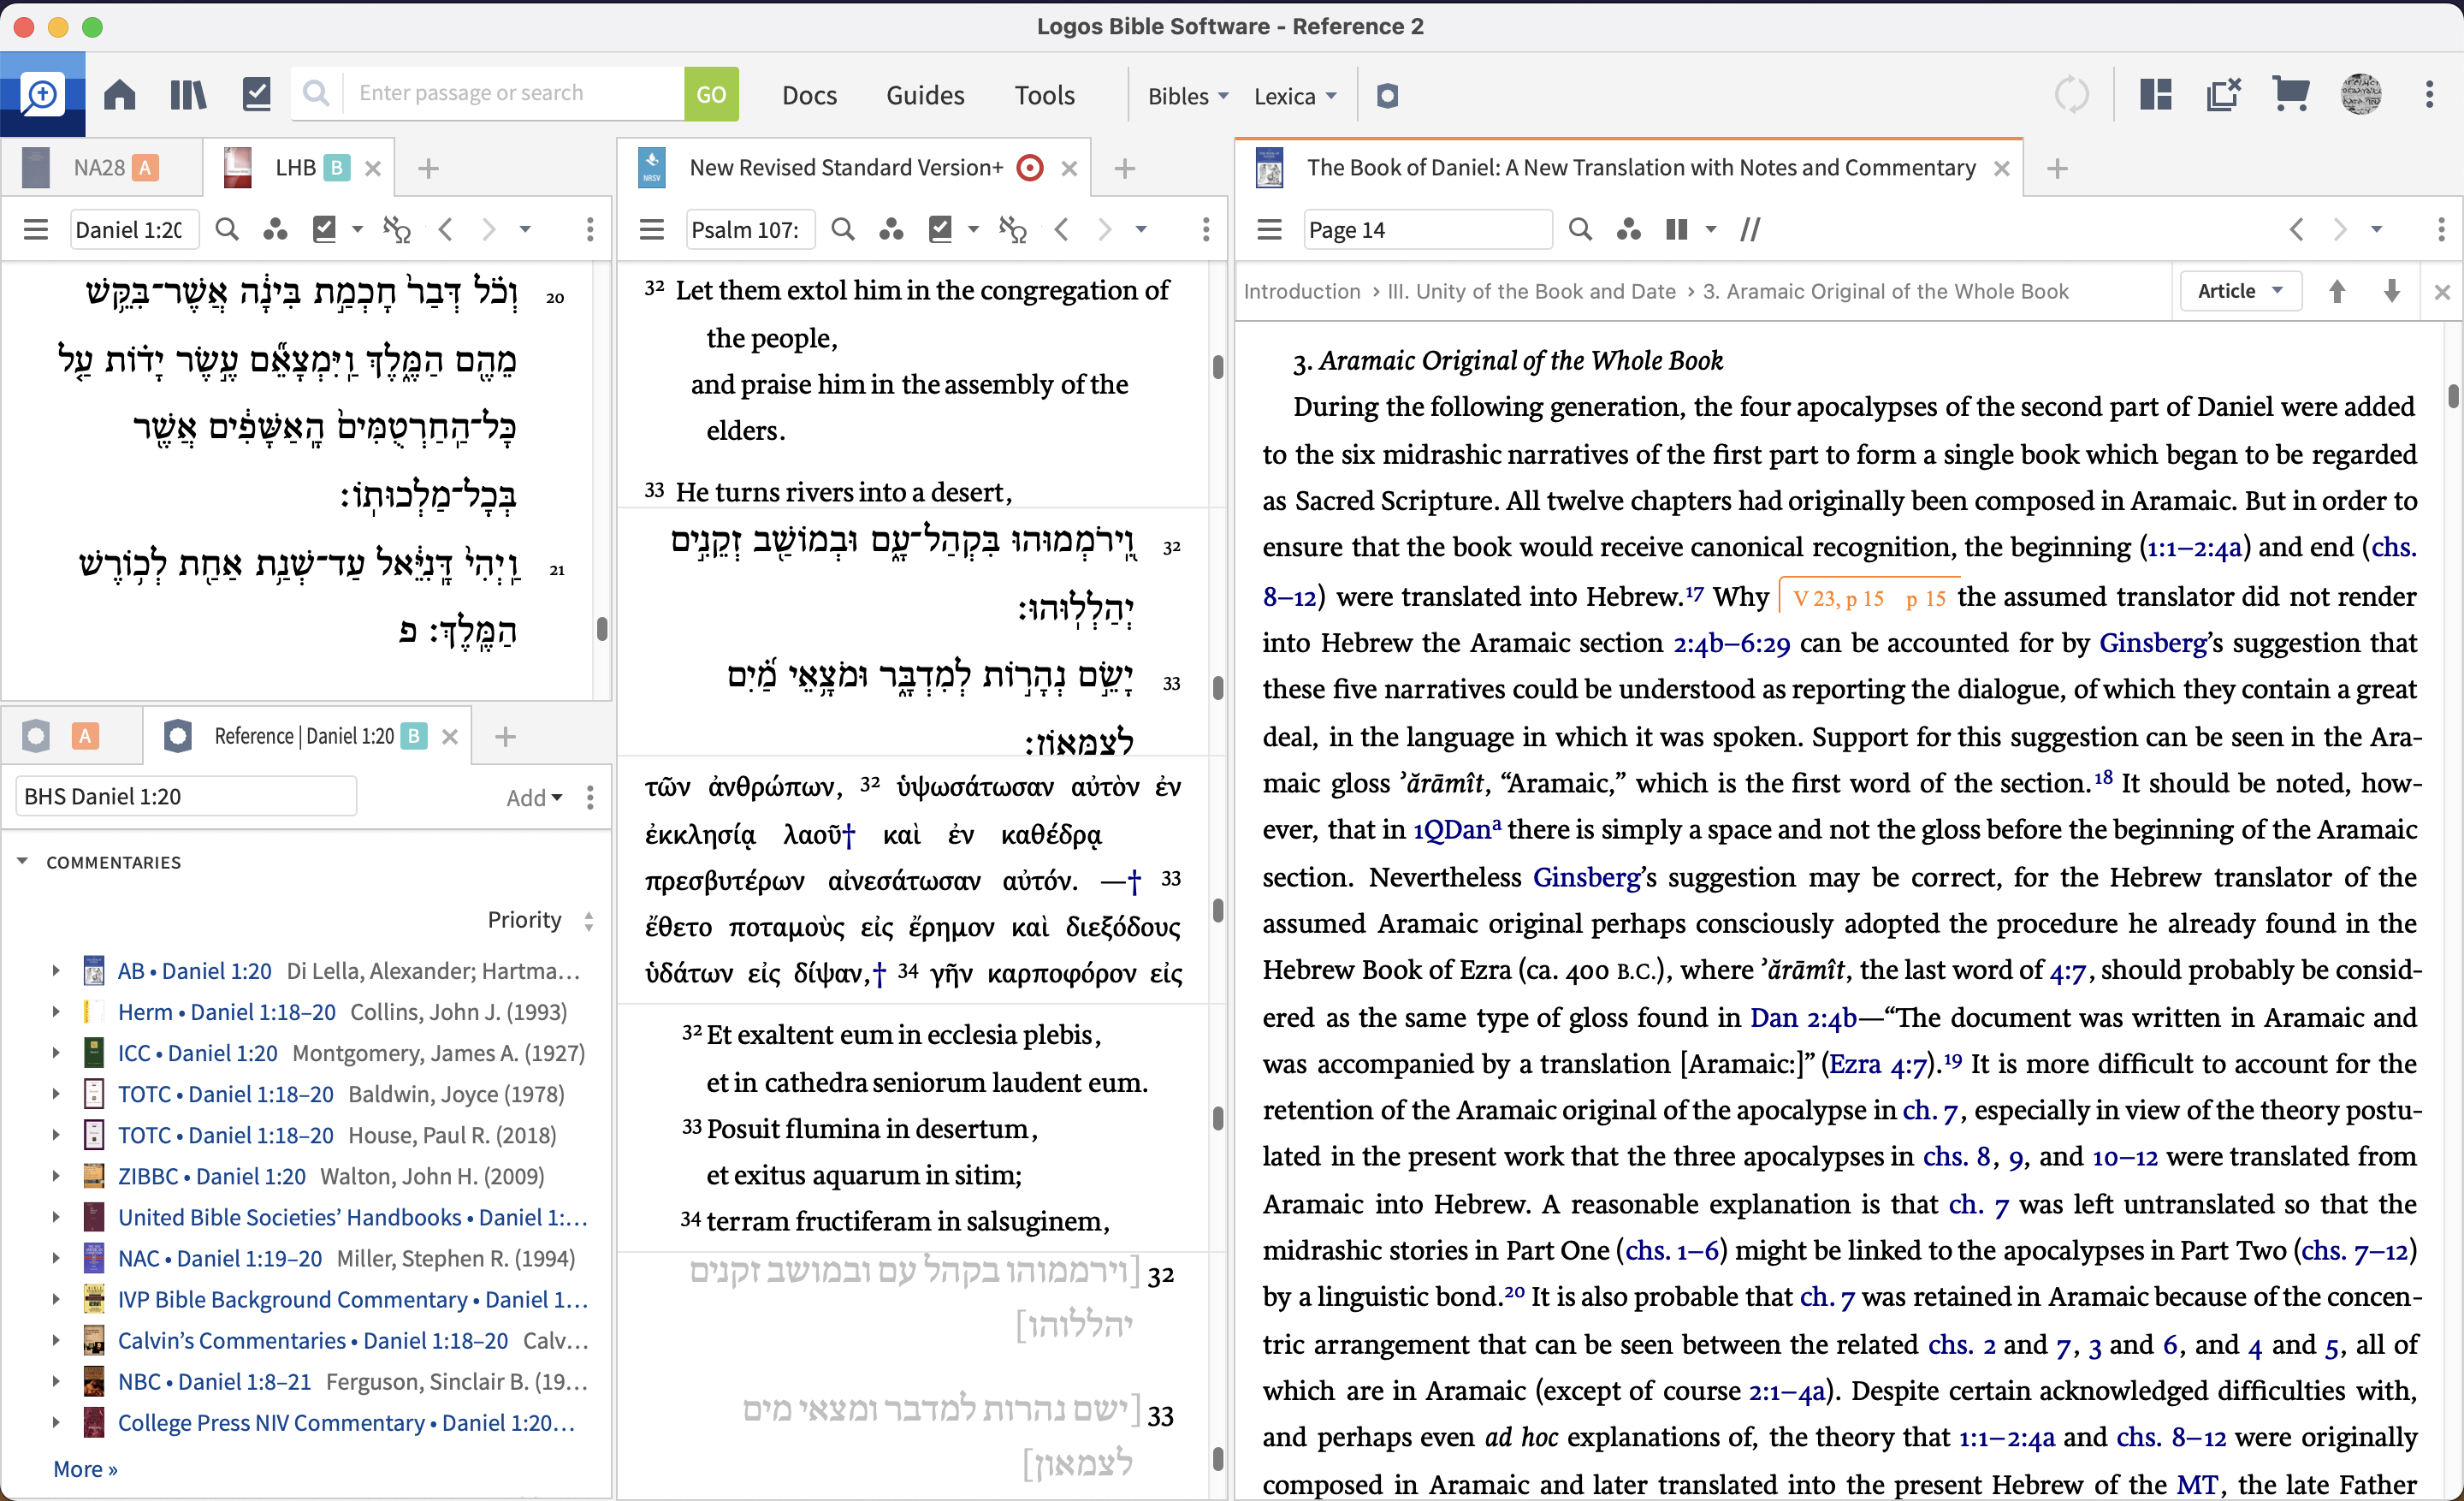The height and width of the screenshot is (1501, 2464).
Task: Open the Add dropdown in Reference panel
Action: click(x=534, y=797)
